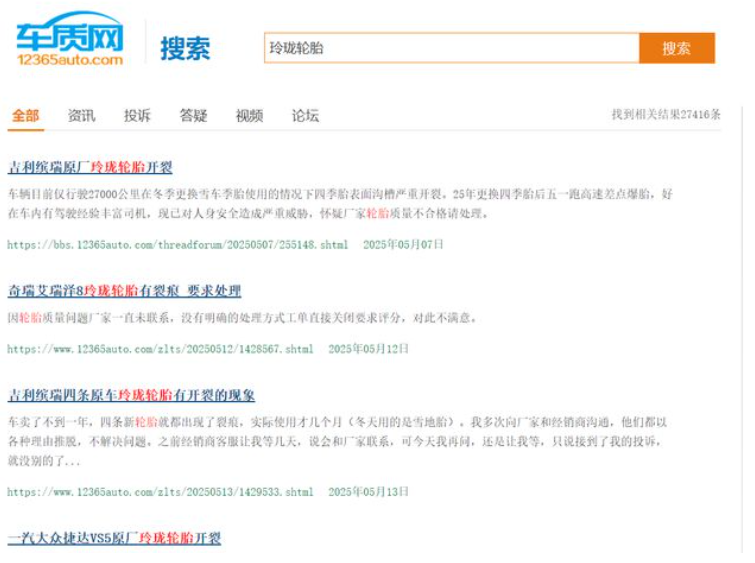Switch to the 资讯 tab

click(x=81, y=116)
